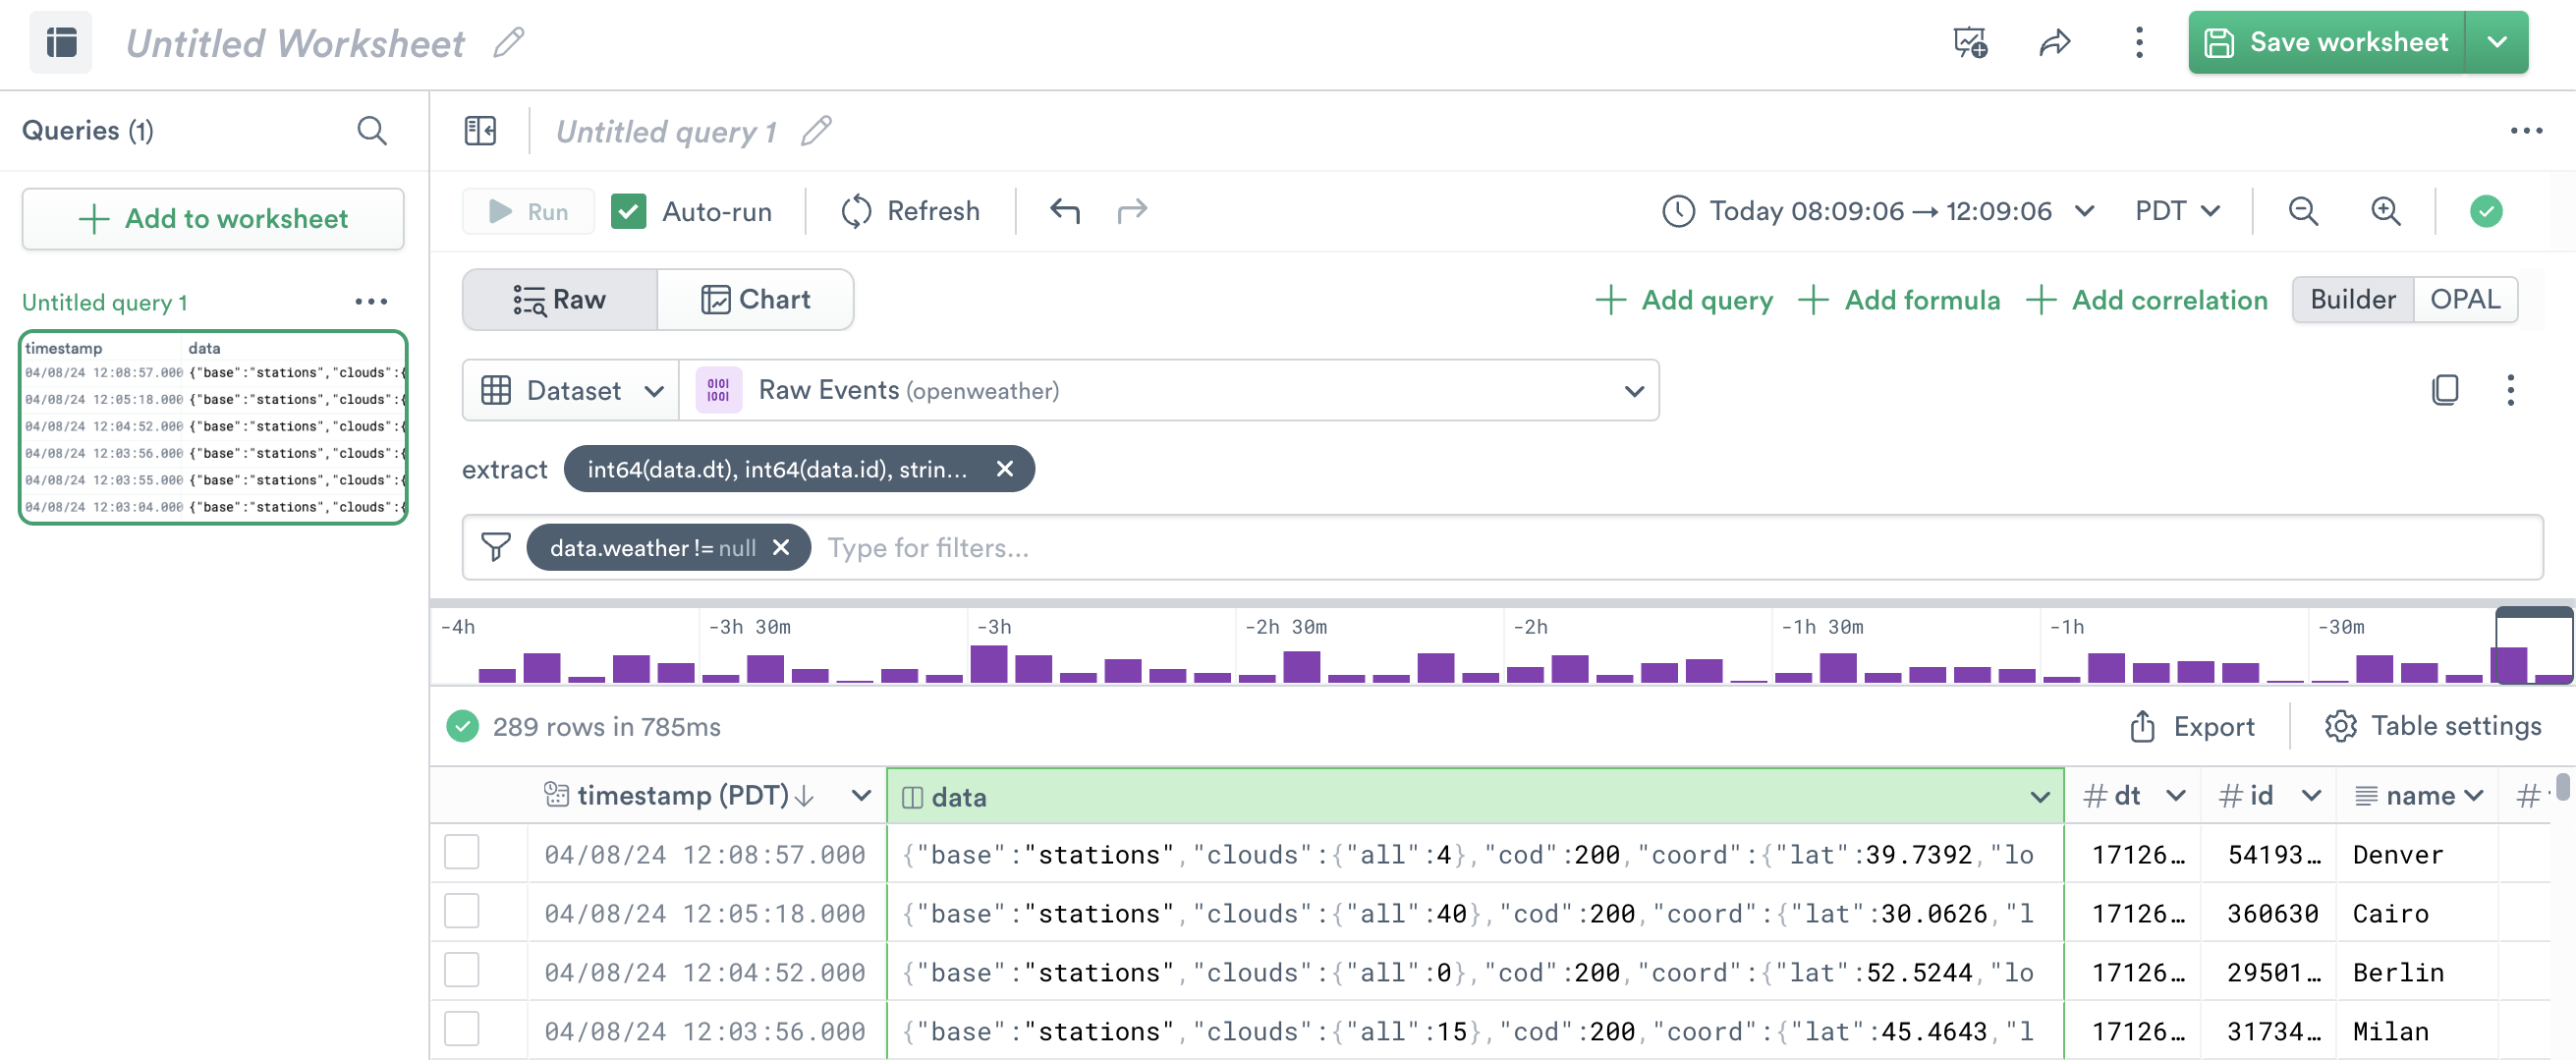Screen dimensions: 2576x1060
Task: Select the Untitled query 1 thumbnail
Action: coord(213,427)
